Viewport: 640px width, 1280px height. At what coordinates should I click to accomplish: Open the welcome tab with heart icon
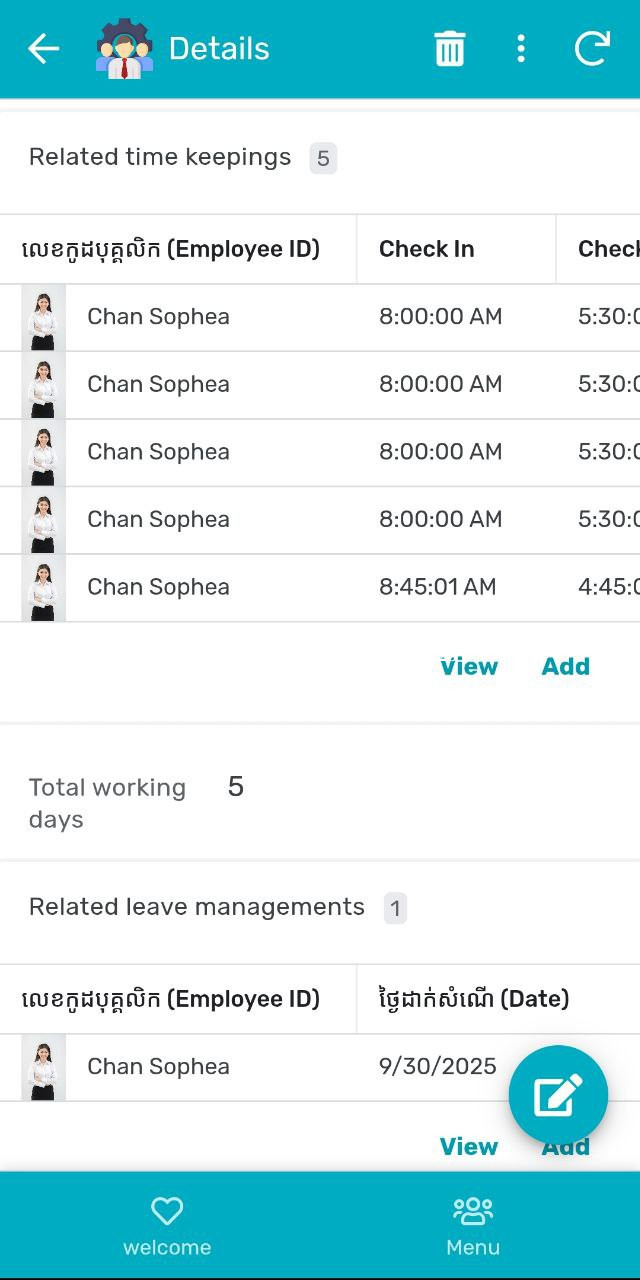click(167, 1226)
